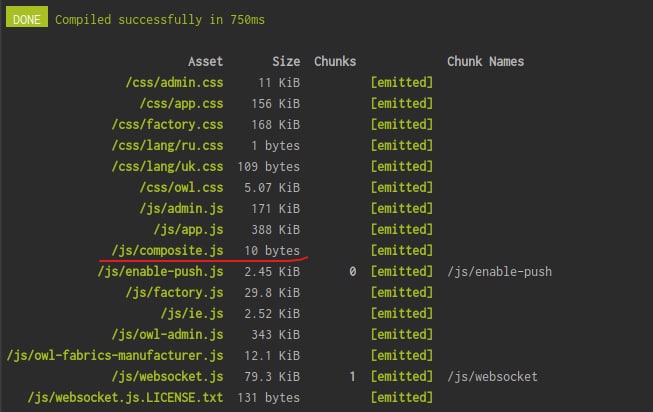
Task: Click the '156 KiB' size value
Action: pyautogui.click(x=275, y=104)
